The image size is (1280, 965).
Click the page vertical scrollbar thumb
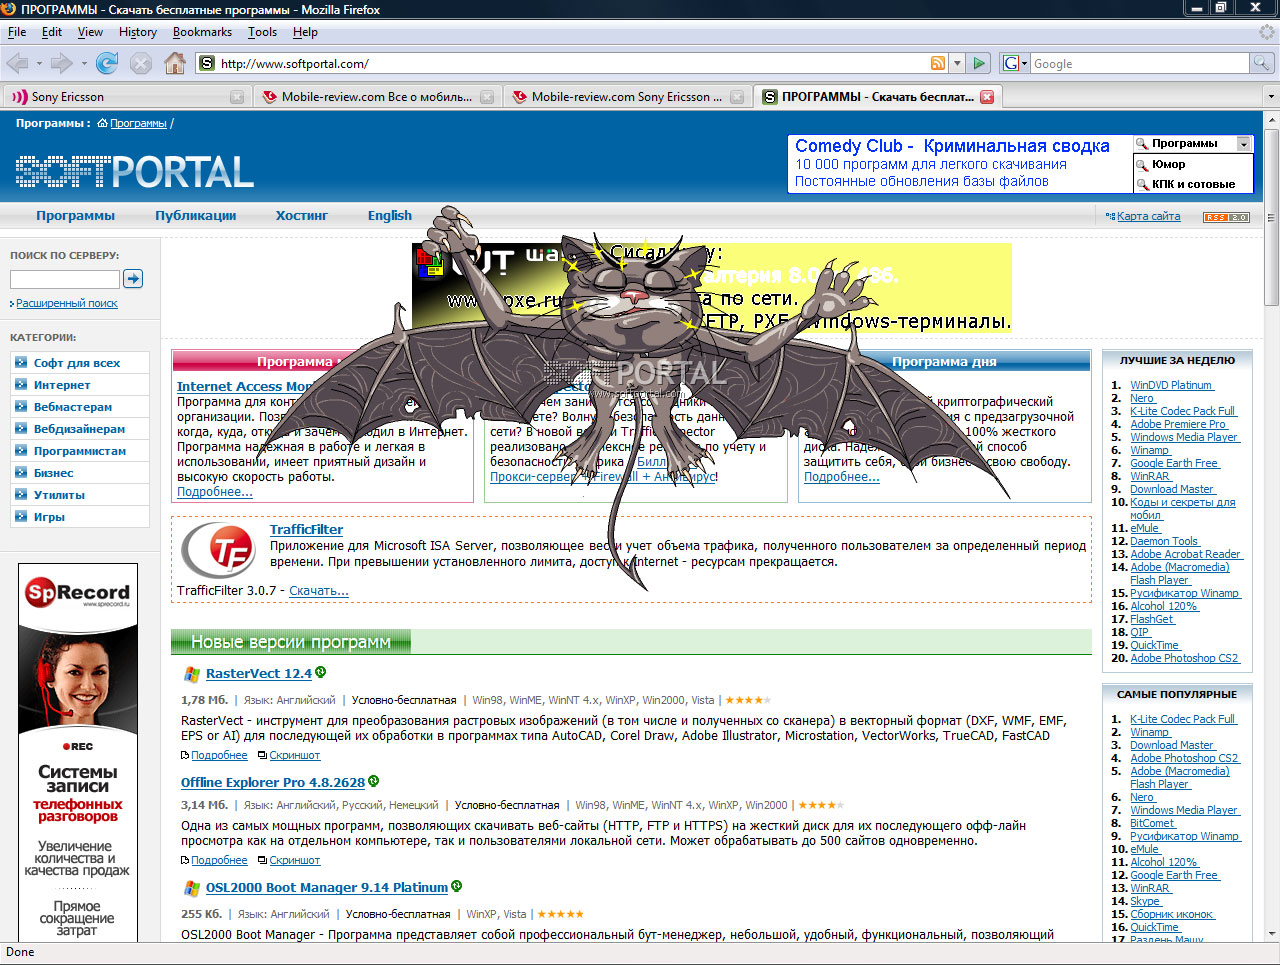[x=1272, y=216]
